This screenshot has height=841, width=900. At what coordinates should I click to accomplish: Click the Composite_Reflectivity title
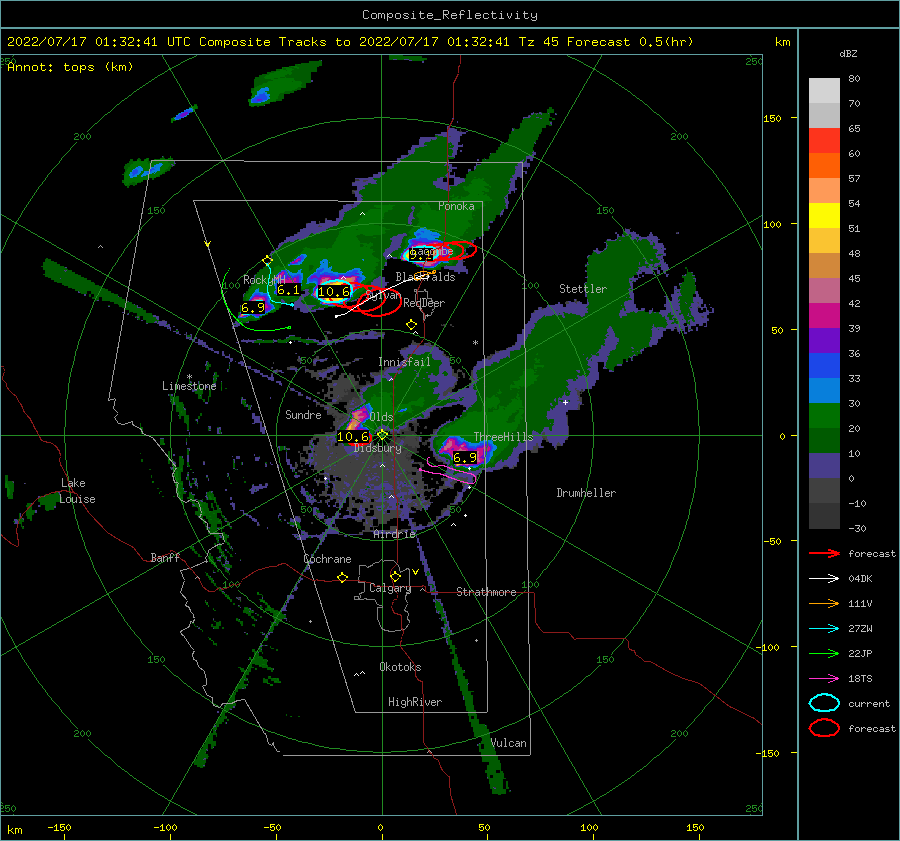[x=450, y=15]
